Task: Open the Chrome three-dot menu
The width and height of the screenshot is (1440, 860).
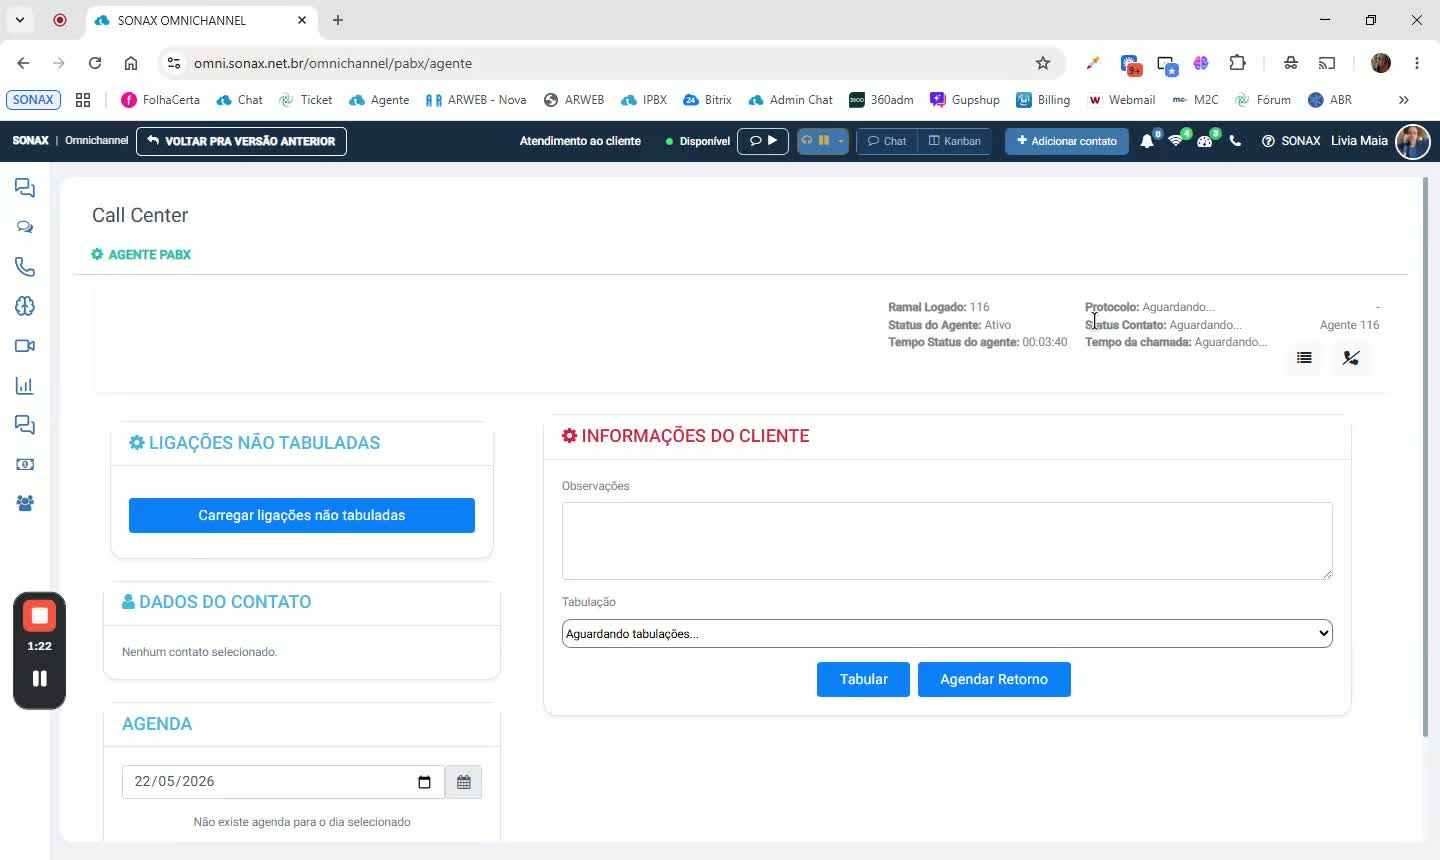Action: pos(1417,63)
